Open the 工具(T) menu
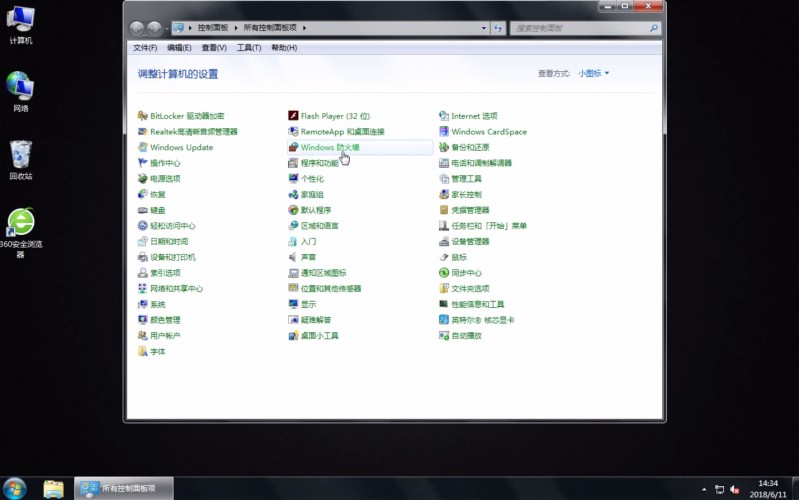This screenshot has width=799, height=500. click(249, 47)
